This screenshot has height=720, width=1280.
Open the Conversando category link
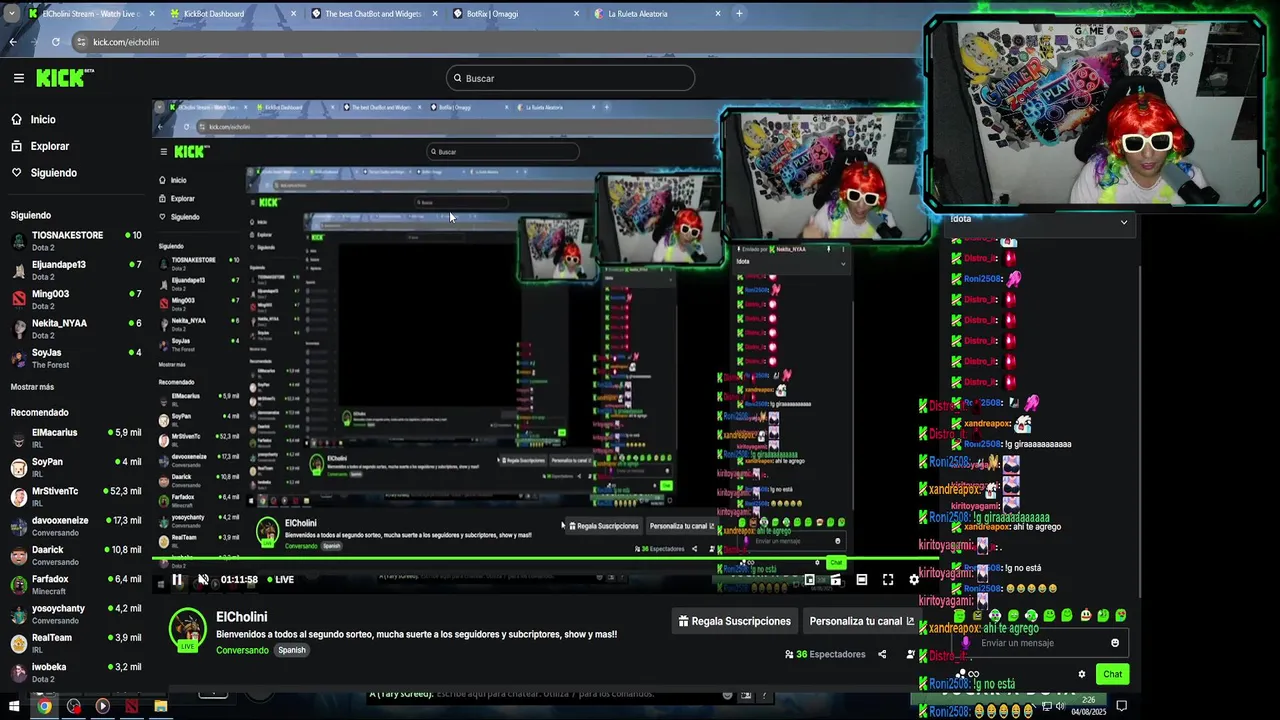click(242, 650)
